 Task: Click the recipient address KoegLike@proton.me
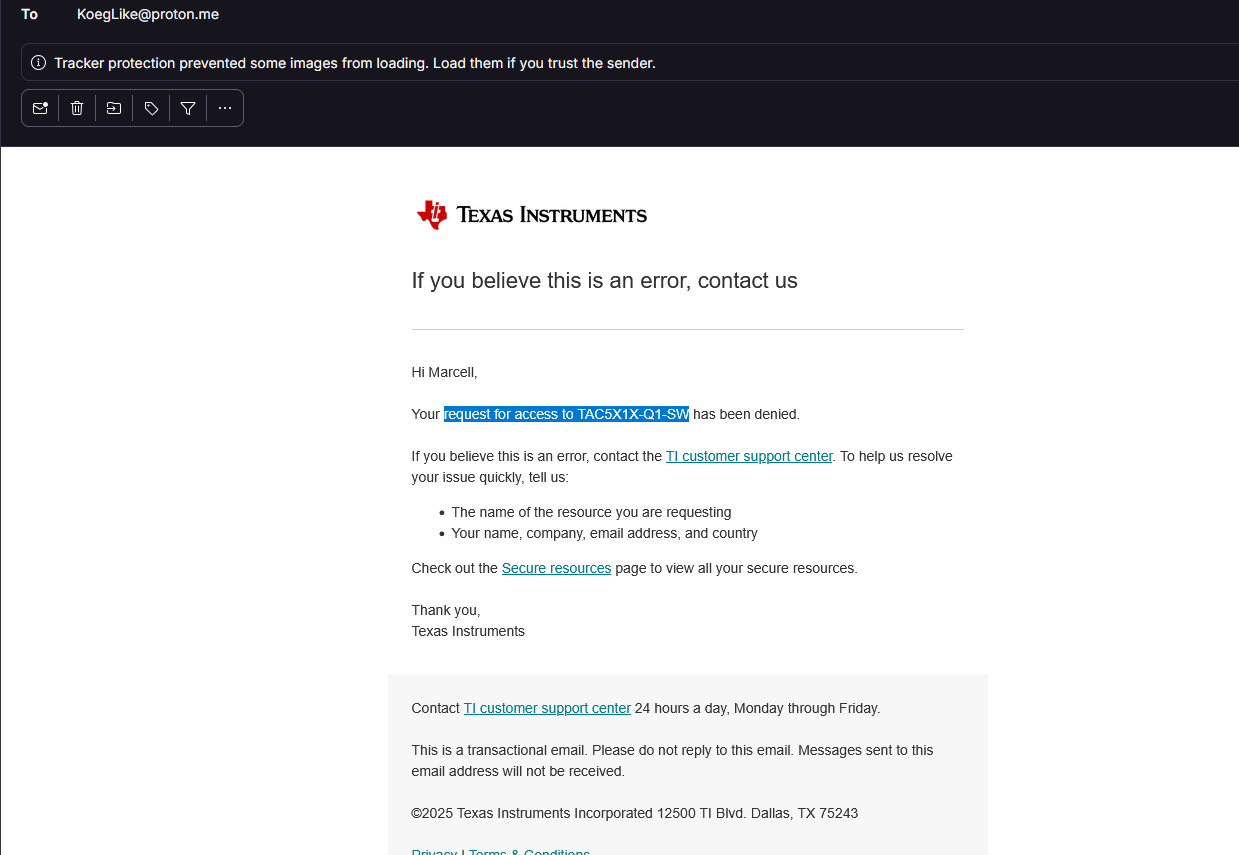[x=147, y=14]
